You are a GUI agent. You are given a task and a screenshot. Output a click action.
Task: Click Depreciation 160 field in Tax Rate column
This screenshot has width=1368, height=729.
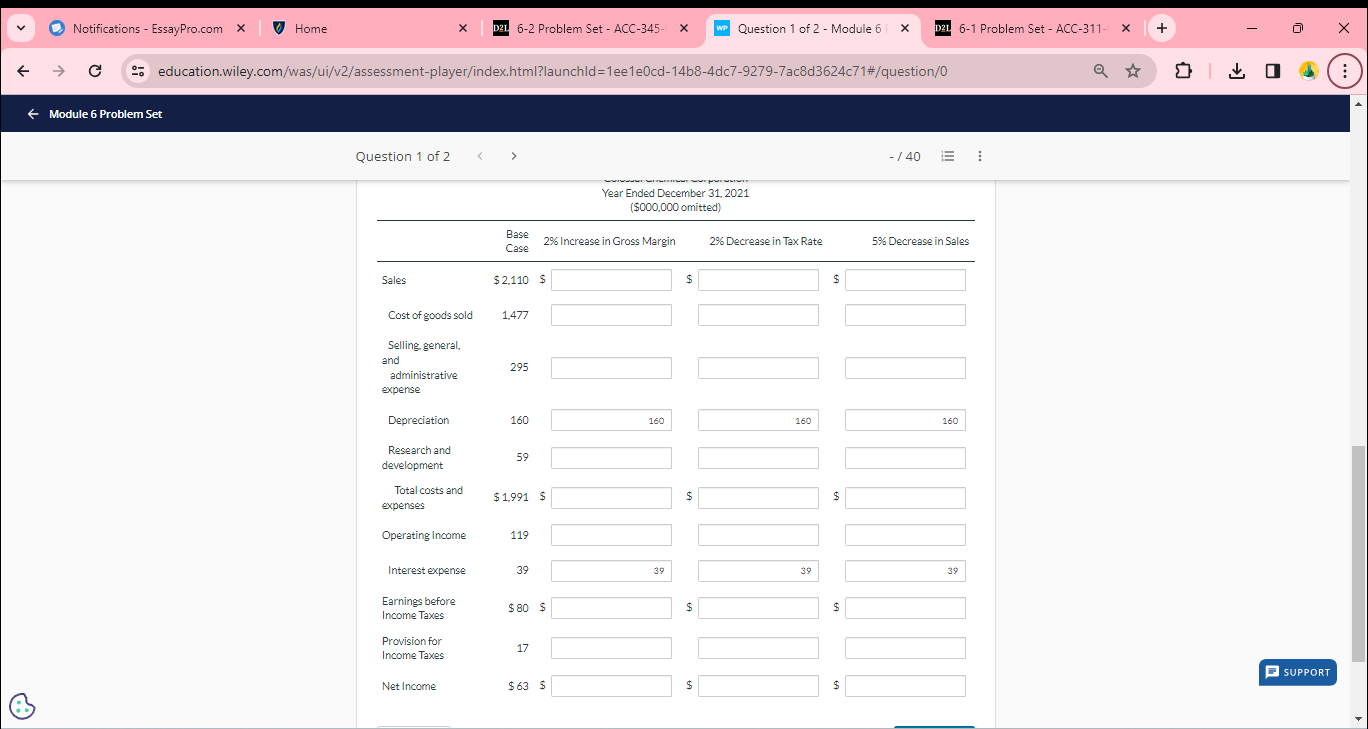[758, 420]
